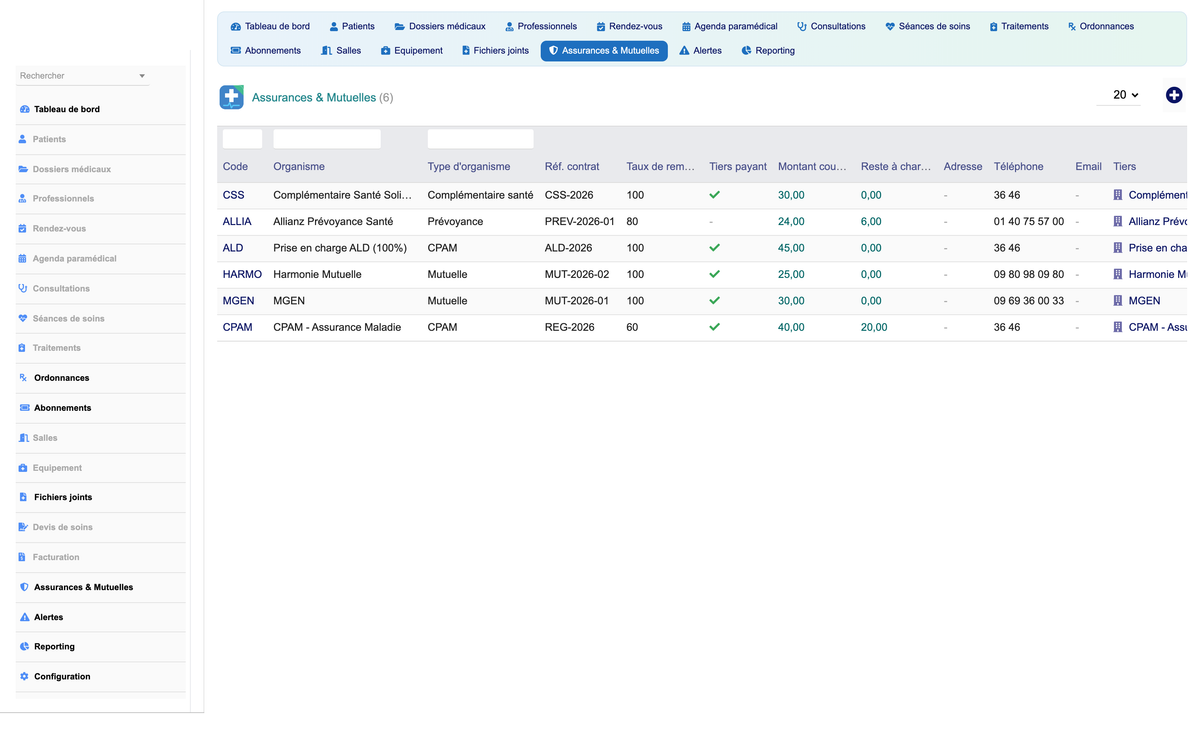Image resolution: width=1200 pixels, height=743 pixels.
Task: Click the sidebar Assurances & Mutuelles shield icon
Action: tap(24, 587)
